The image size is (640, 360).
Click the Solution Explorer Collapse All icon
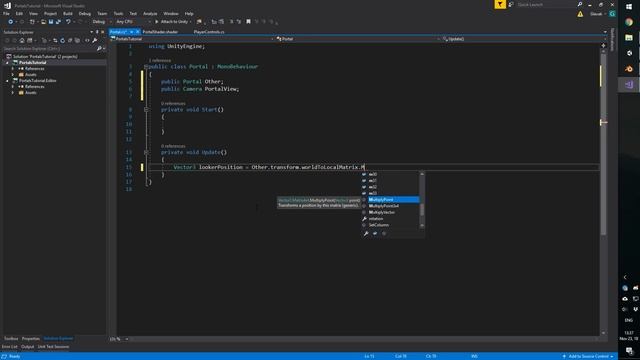coord(70,40)
